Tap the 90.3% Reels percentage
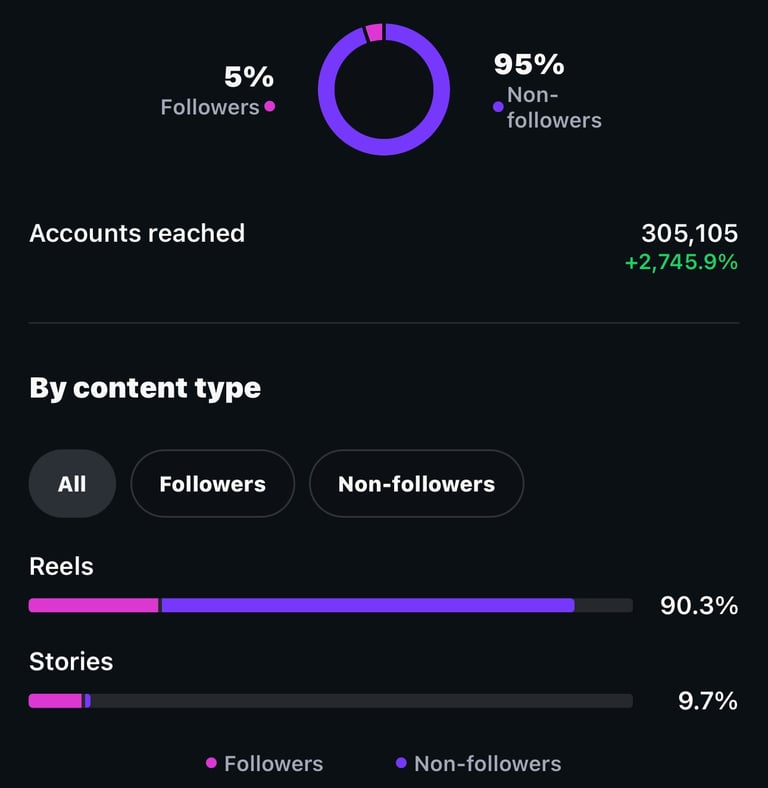This screenshot has height=788, width=768. (x=699, y=606)
